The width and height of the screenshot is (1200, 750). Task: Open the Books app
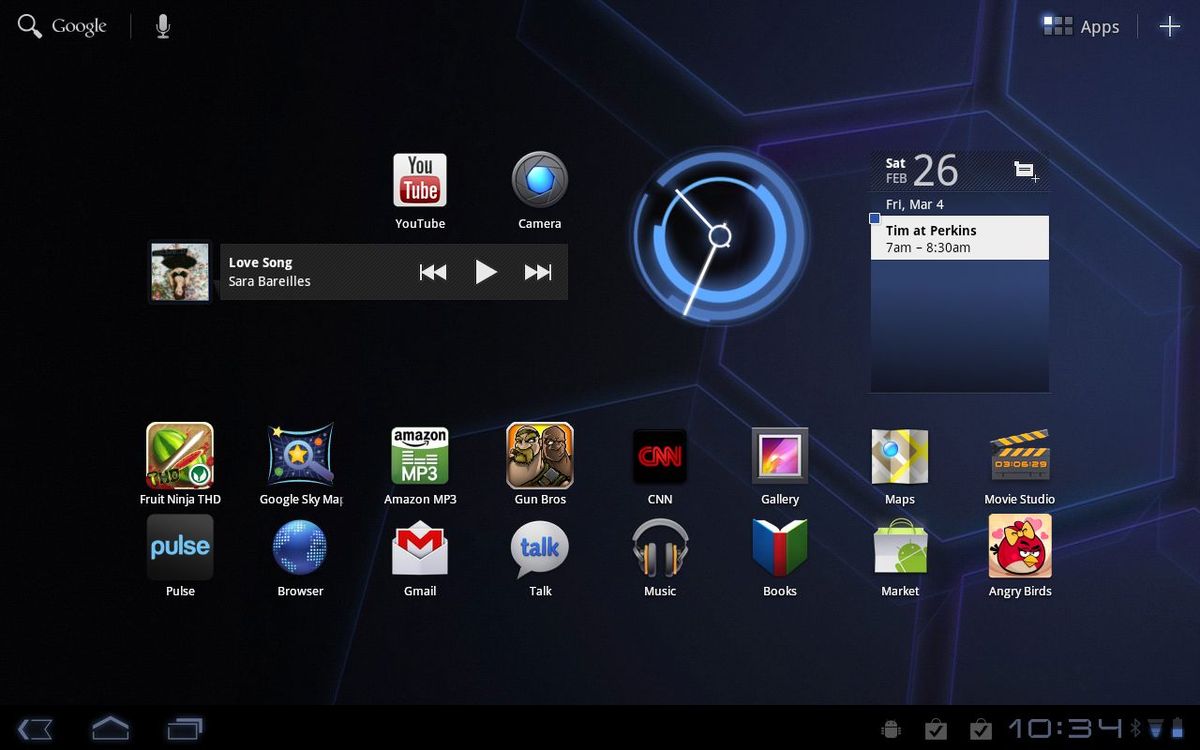click(x=779, y=547)
